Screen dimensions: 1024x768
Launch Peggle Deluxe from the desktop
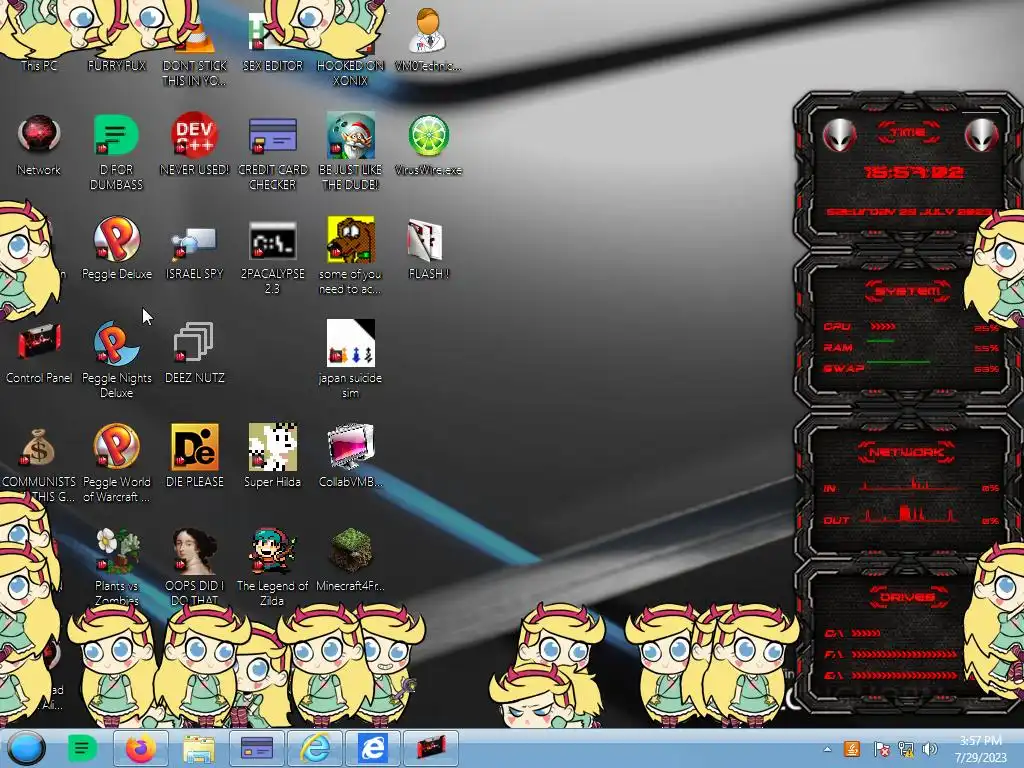coord(116,239)
